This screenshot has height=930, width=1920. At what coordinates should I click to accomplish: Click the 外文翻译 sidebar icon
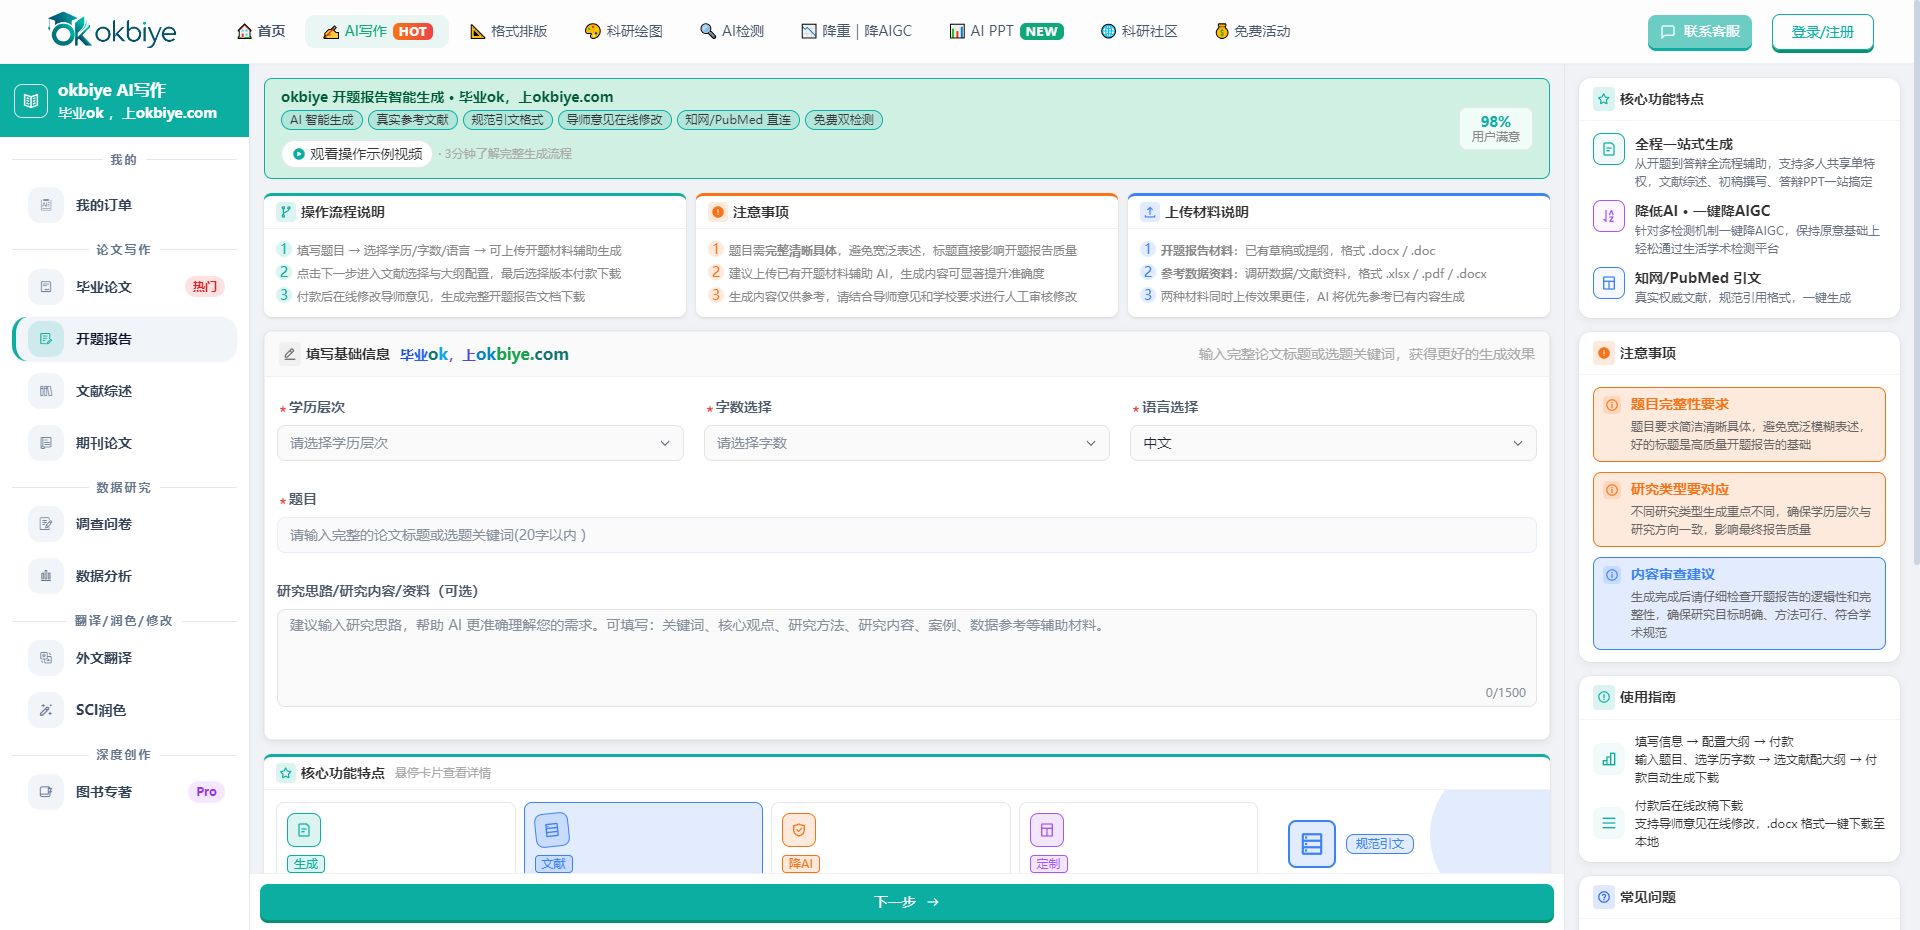pyautogui.click(x=46, y=658)
